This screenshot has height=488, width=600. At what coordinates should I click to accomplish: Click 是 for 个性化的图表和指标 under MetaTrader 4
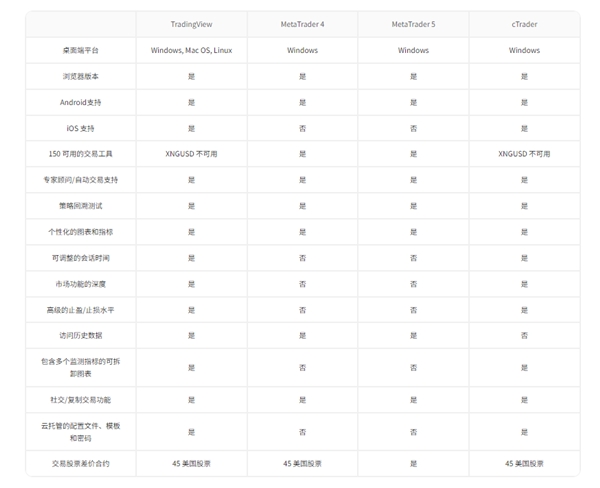[x=302, y=232]
